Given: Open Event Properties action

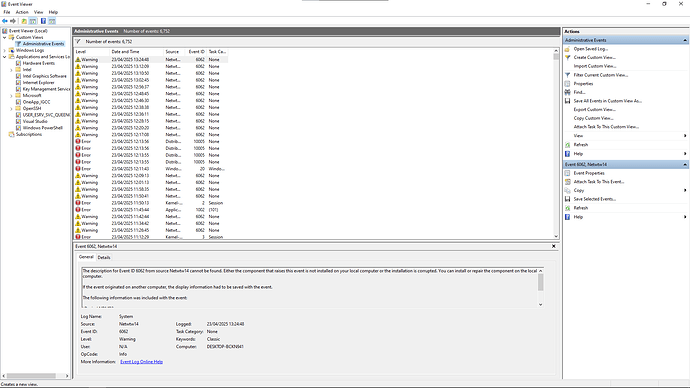Looking at the screenshot, I should point(589,173).
